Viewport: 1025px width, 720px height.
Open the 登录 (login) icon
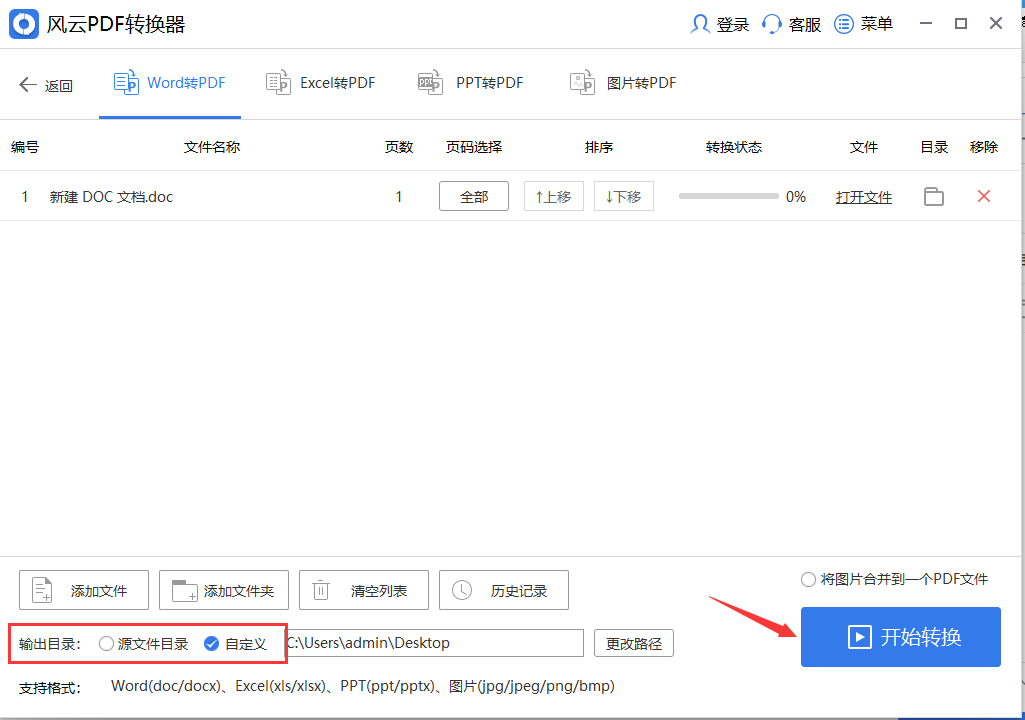coord(699,23)
